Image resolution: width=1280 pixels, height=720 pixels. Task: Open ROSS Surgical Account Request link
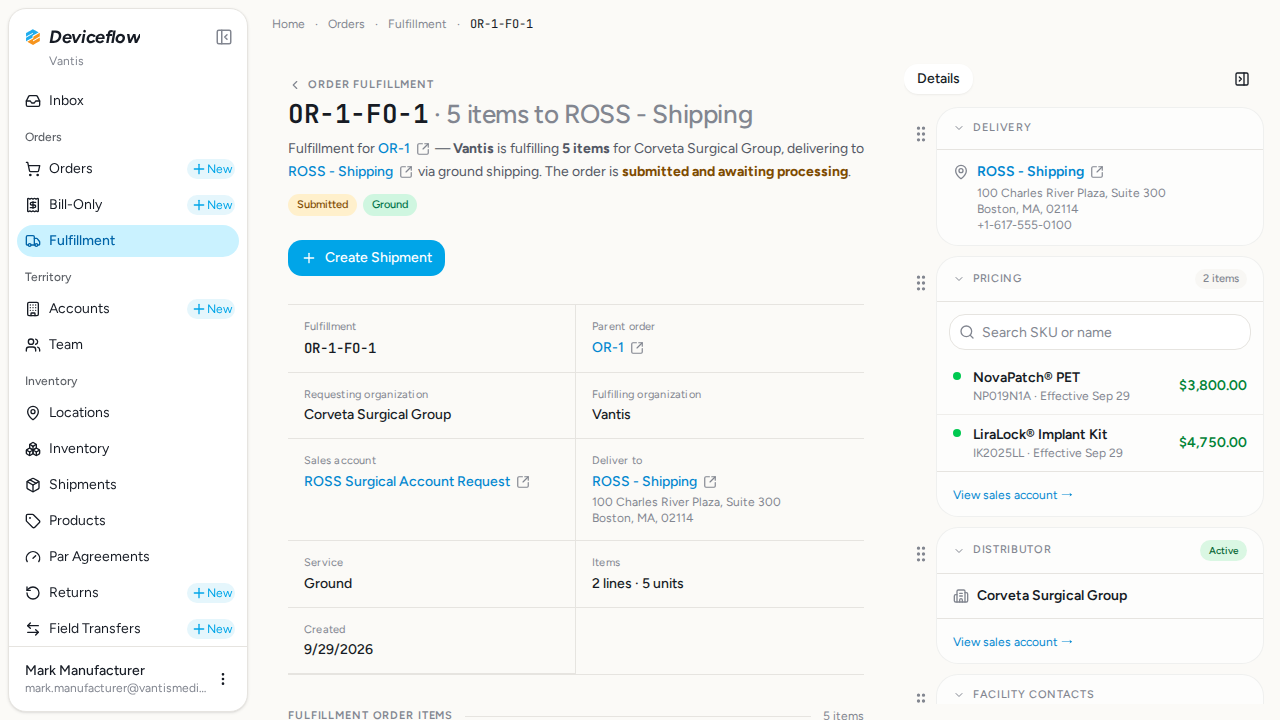407,481
